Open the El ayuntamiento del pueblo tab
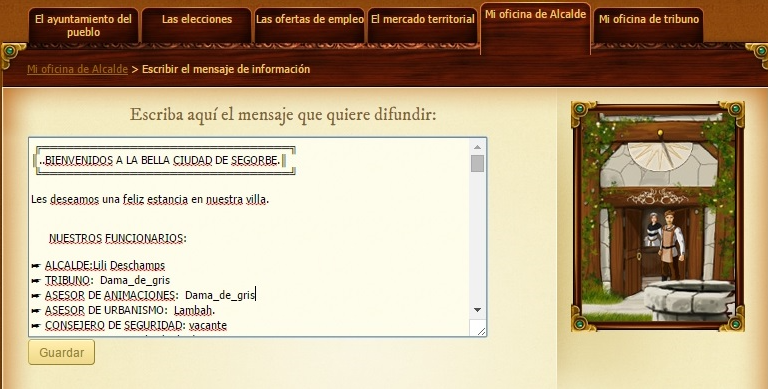Viewport: 768px width, 389px height. point(83,25)
